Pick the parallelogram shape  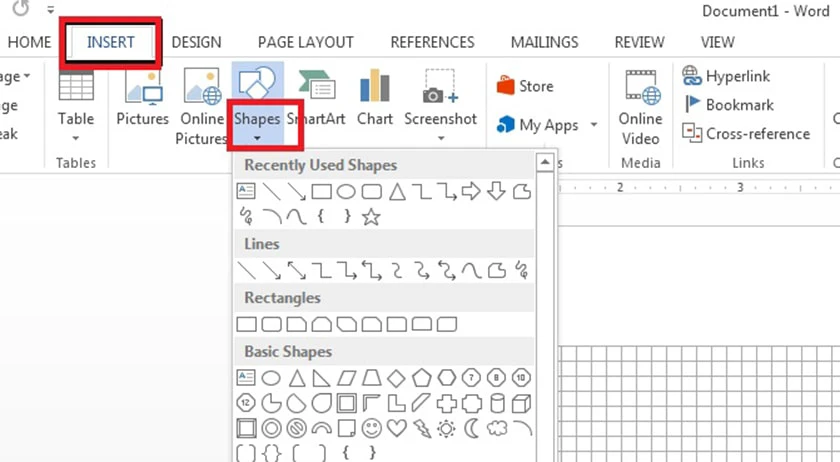point(347,378)
